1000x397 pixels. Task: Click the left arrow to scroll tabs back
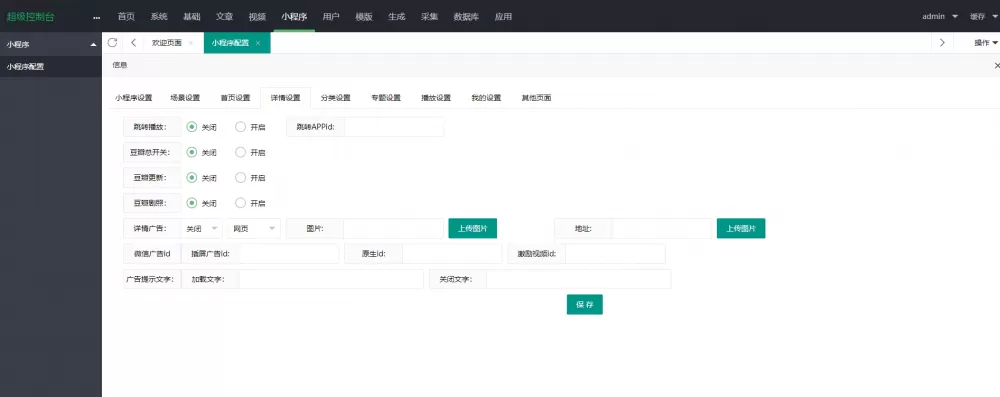click(x=133, y=43)
